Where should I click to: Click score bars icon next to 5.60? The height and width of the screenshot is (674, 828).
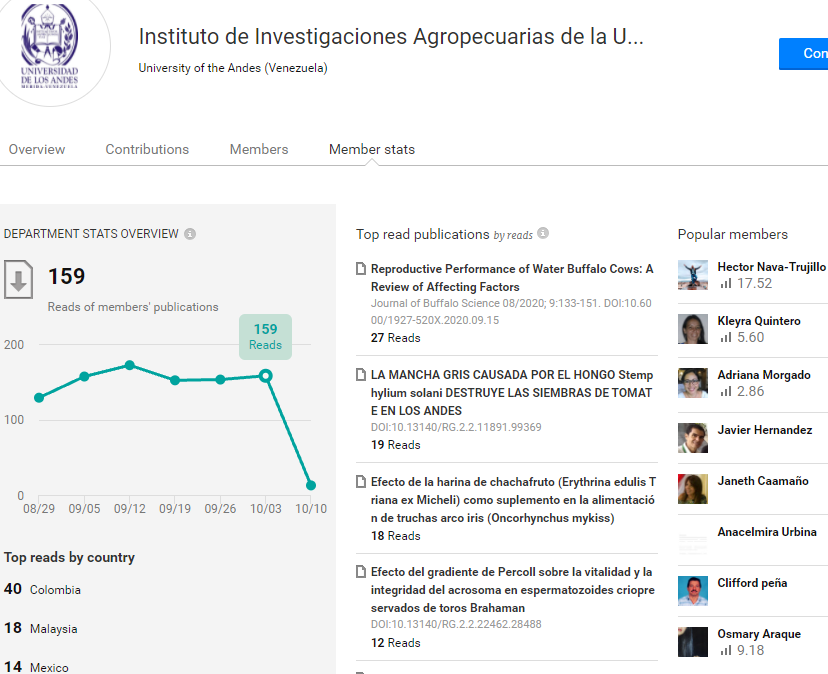point(726,338)
